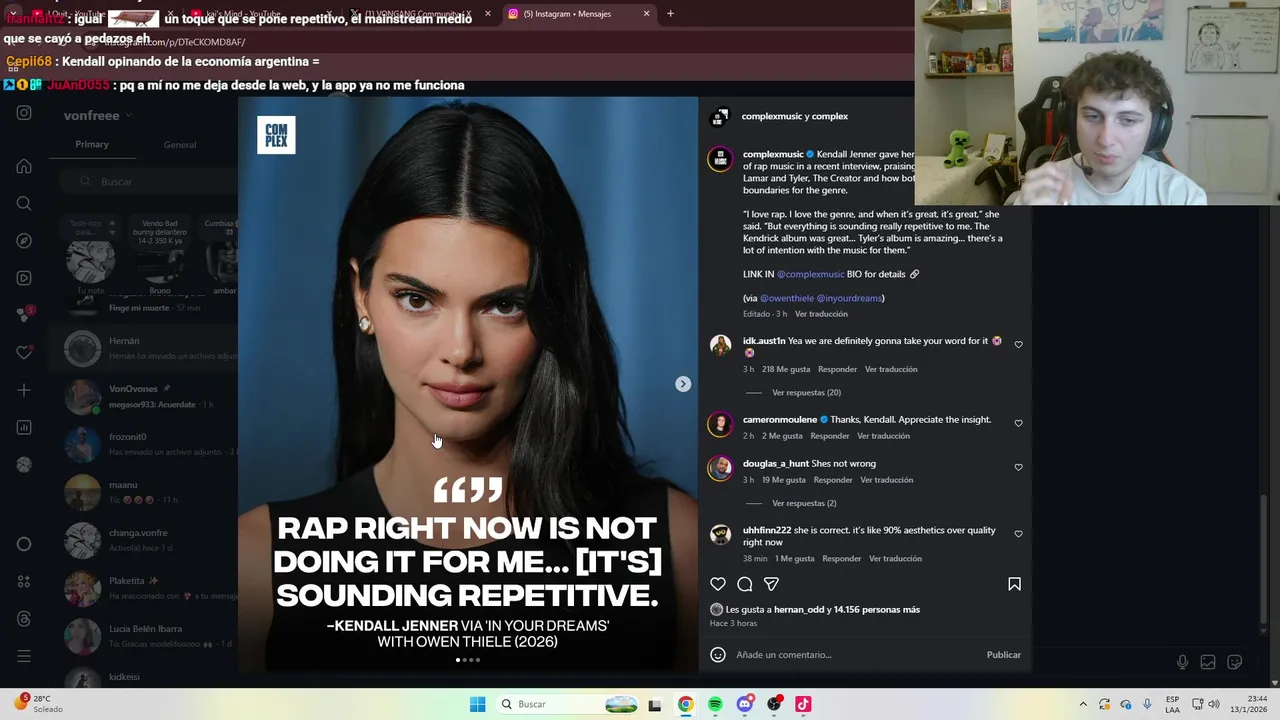Click the carousel page indicator dots
The image size is (1280, 720).
tap(468, 660)
